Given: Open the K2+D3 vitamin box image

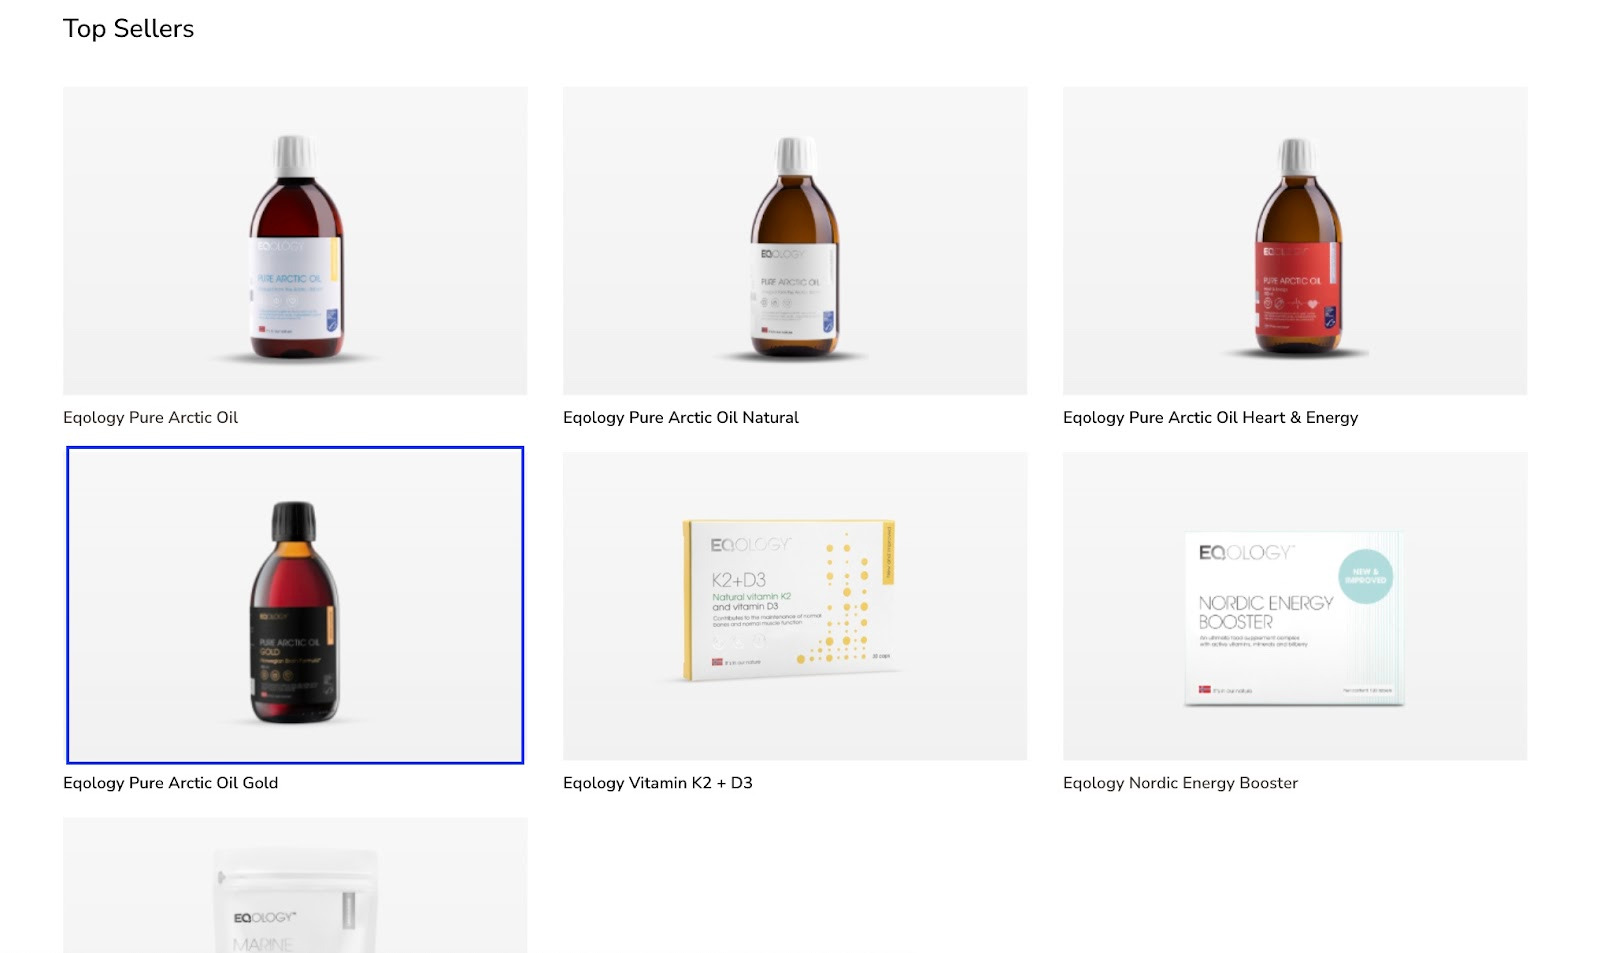Looking at the screenshot, I should pos(795,606).
